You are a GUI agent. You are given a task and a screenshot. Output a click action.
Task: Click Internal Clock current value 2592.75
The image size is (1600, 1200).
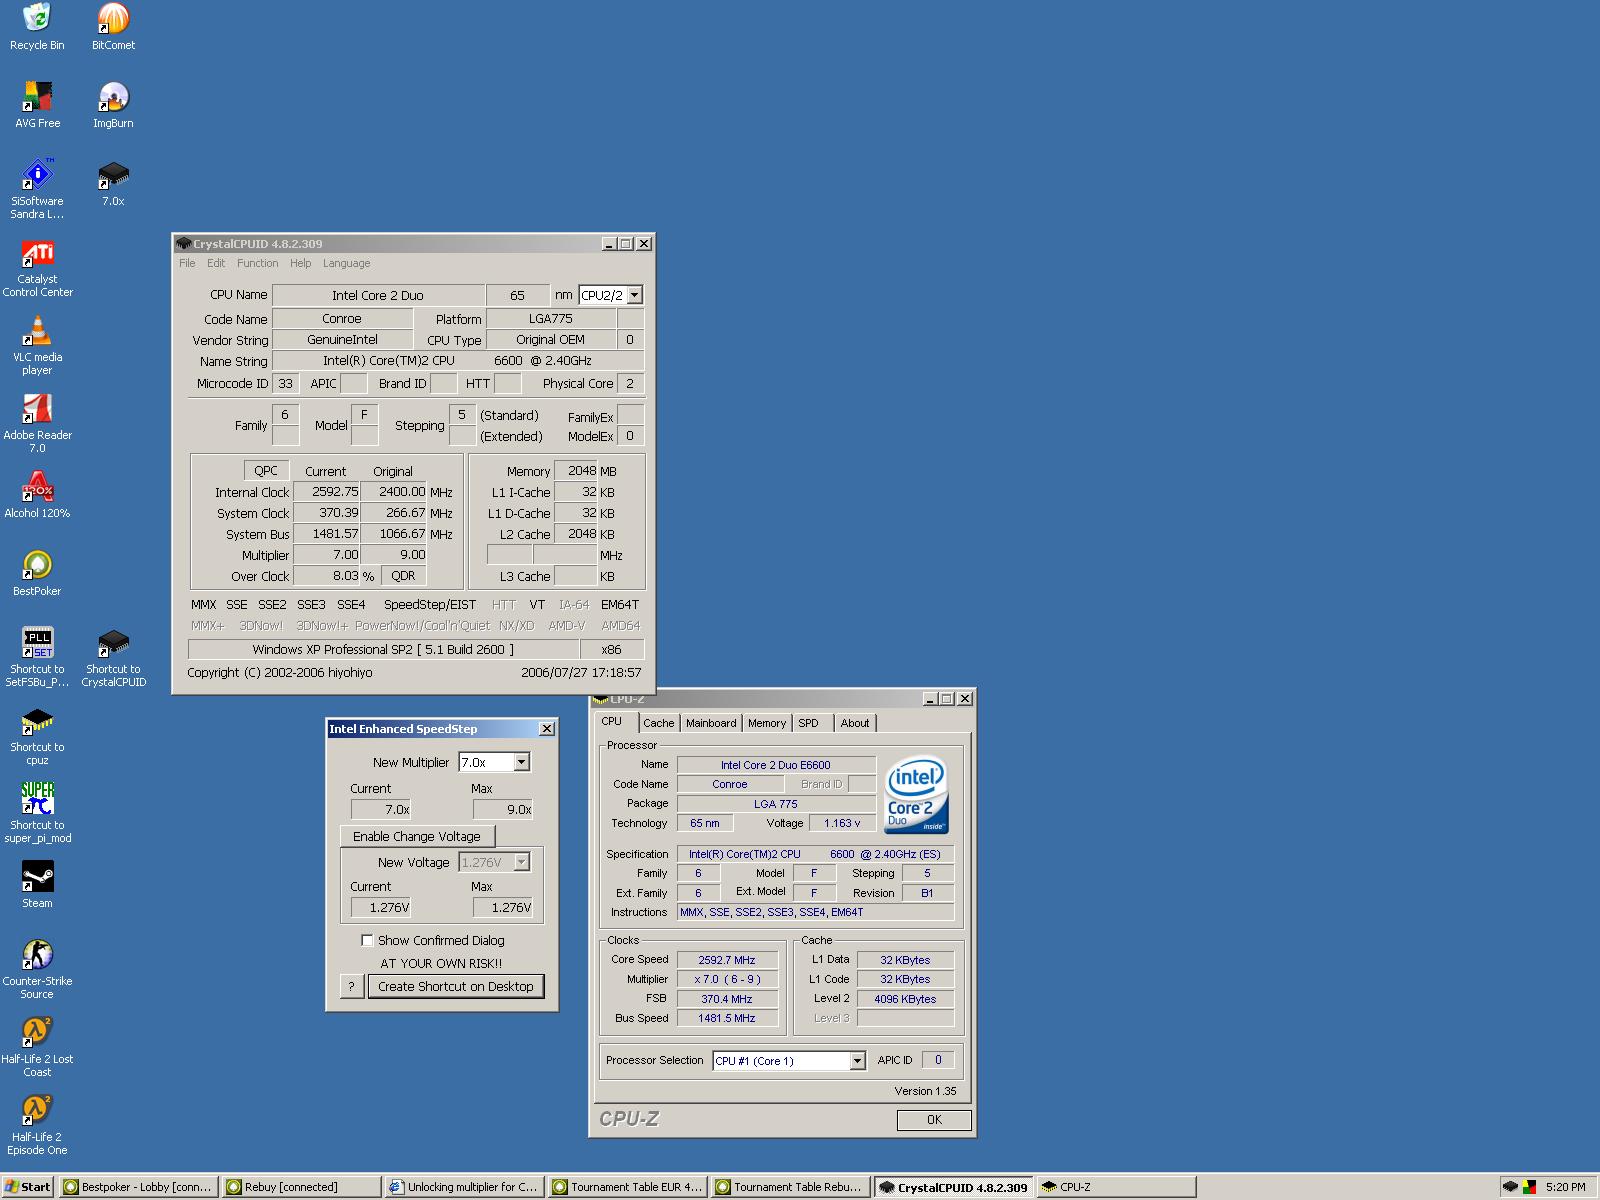click(x=327, y=492)
